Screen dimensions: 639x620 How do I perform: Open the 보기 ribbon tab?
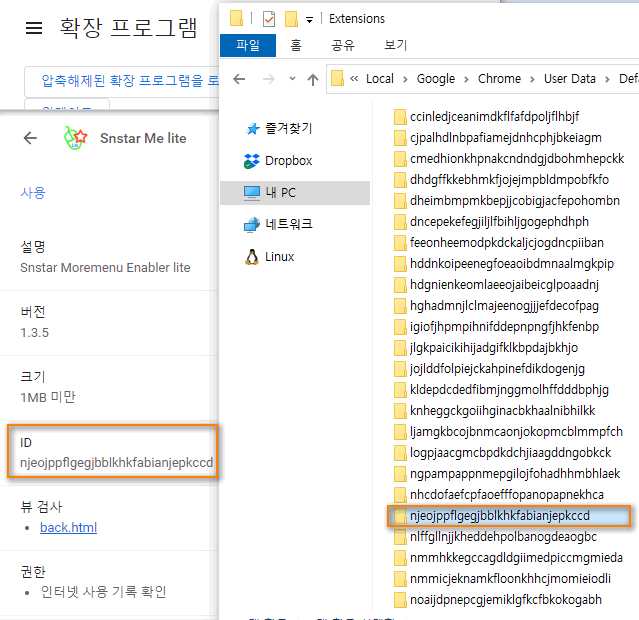(x=395, y=45)
